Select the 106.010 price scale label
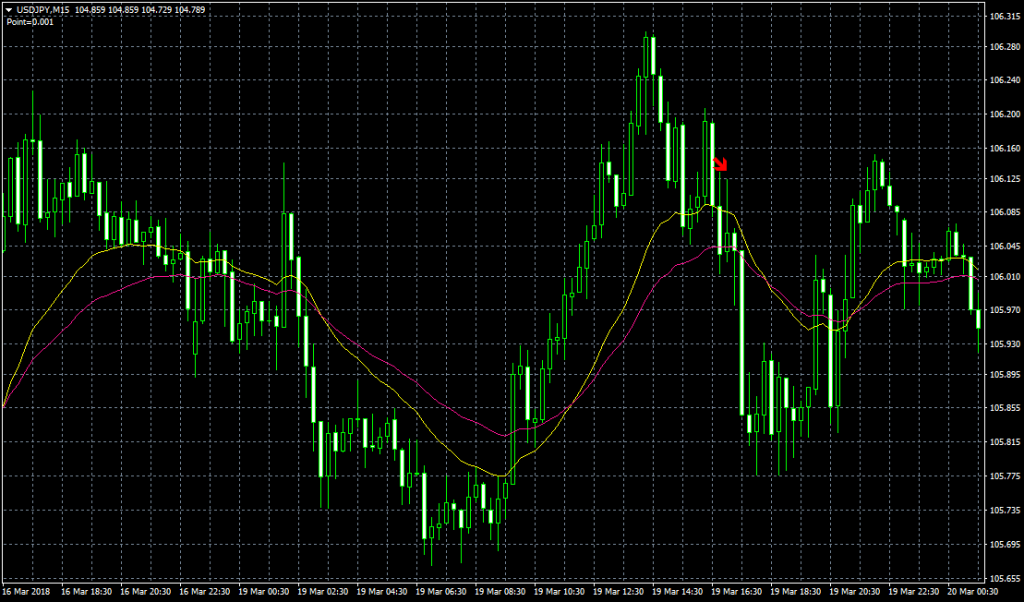Image resolution: width=1024 pixels, height=602 pixels. pos(1003,277)
